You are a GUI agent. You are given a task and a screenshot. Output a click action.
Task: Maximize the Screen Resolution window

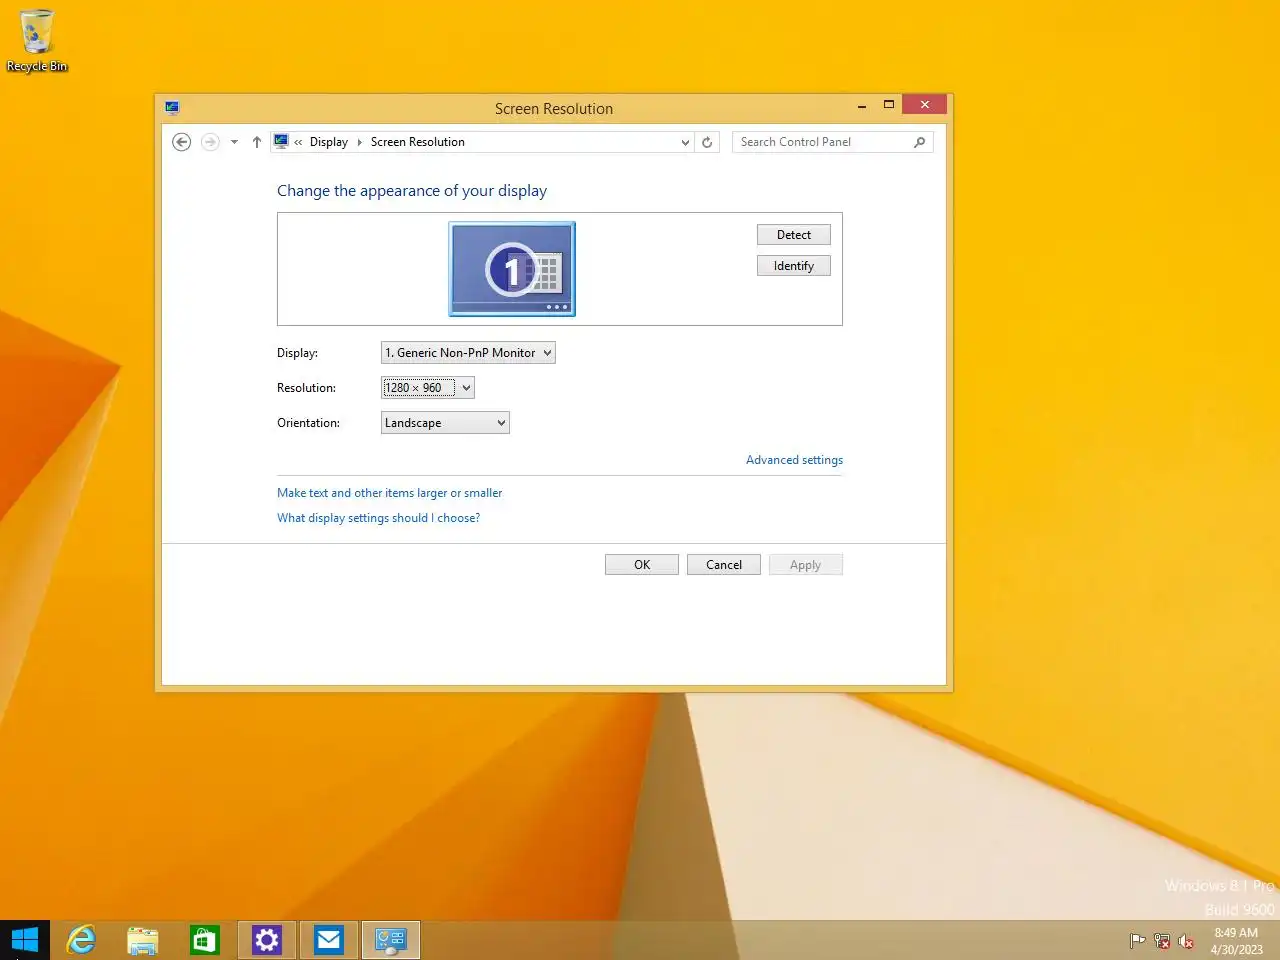(888, 105)
